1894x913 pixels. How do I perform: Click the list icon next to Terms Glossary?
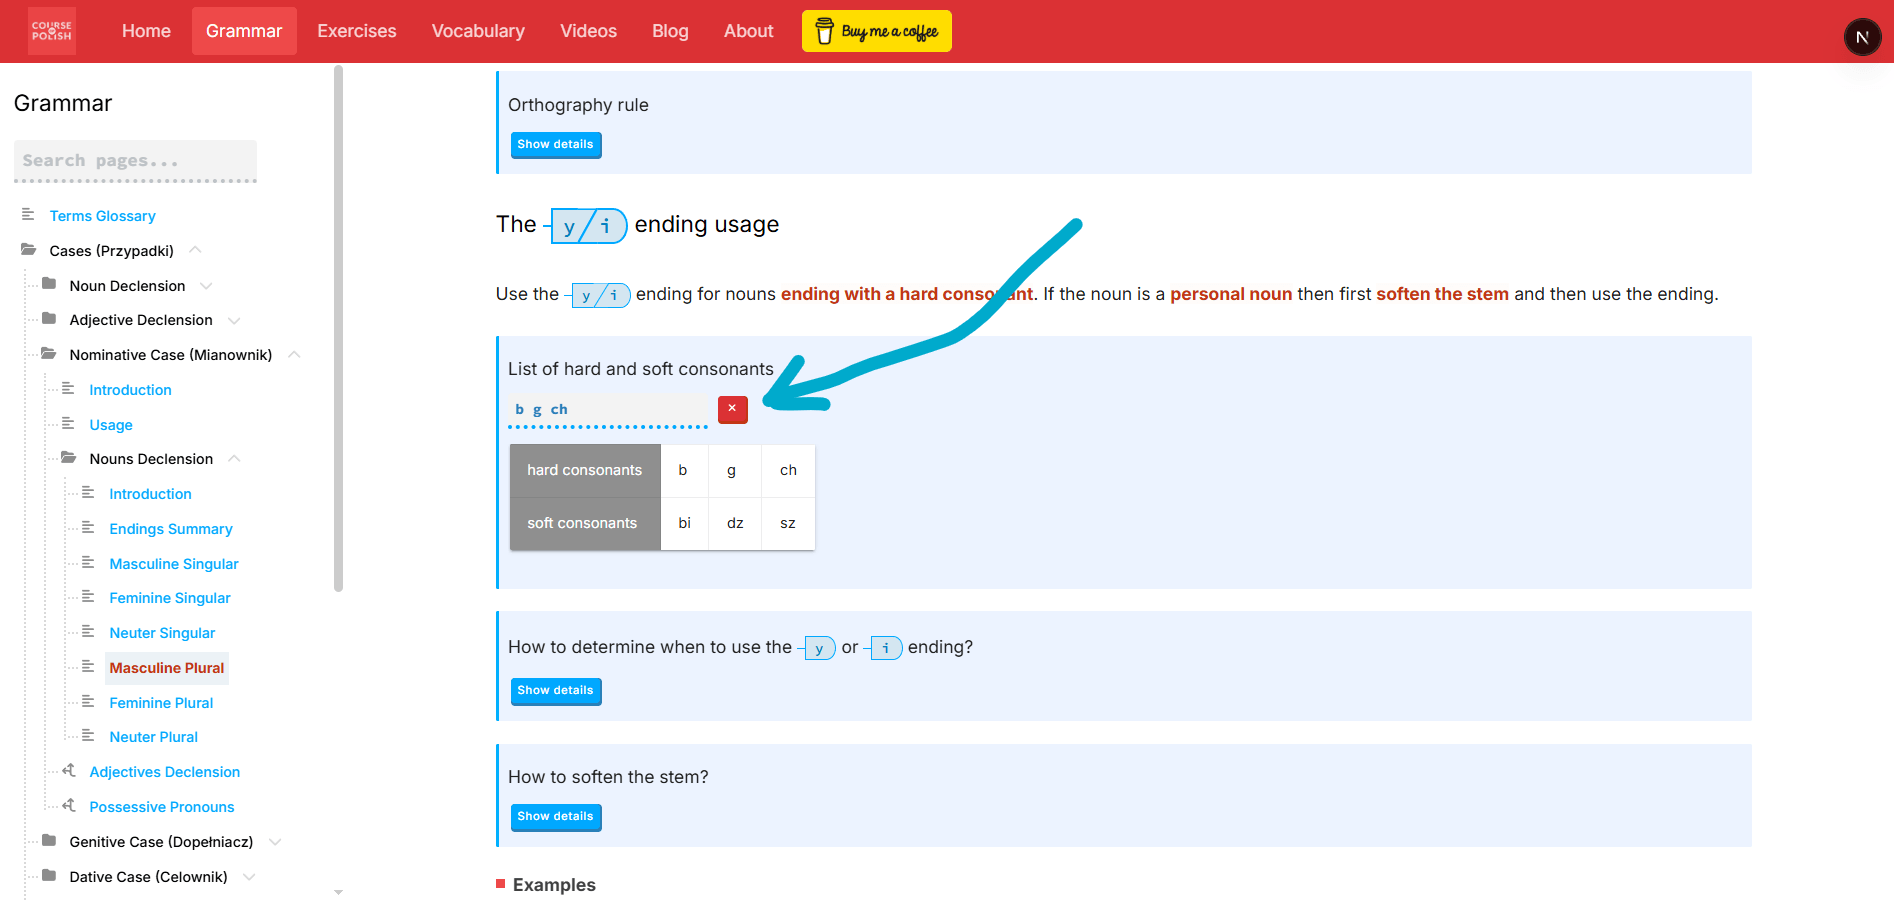tap(27, 214)
